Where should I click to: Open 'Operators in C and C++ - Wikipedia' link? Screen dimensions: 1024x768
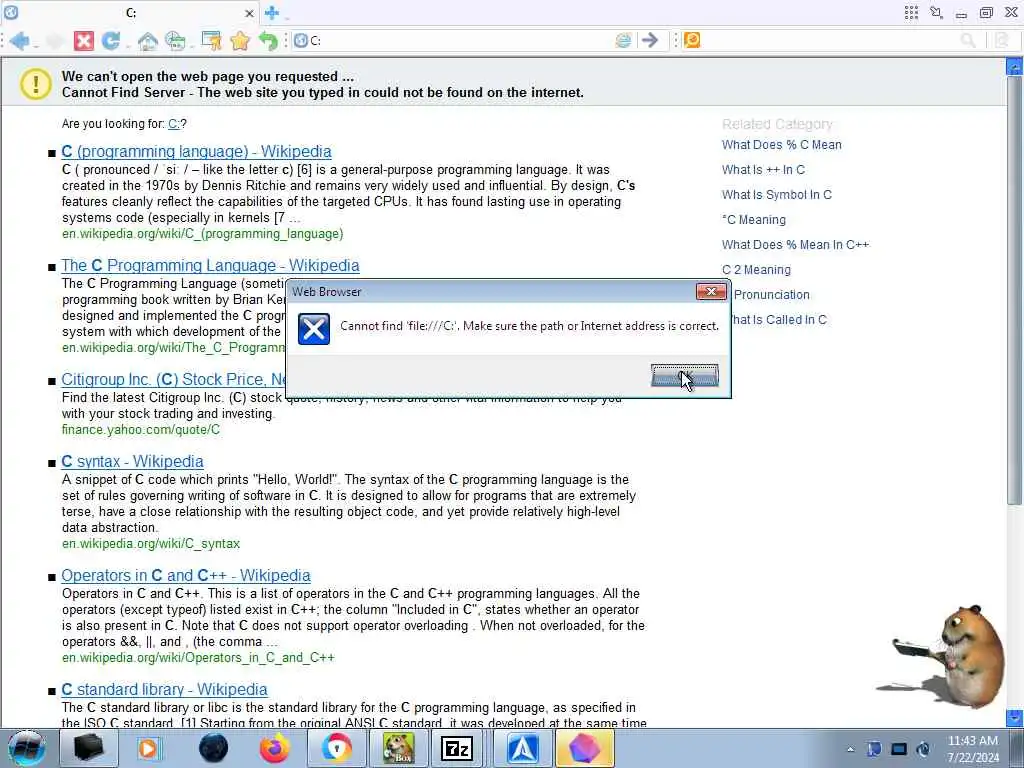point(185,575)
